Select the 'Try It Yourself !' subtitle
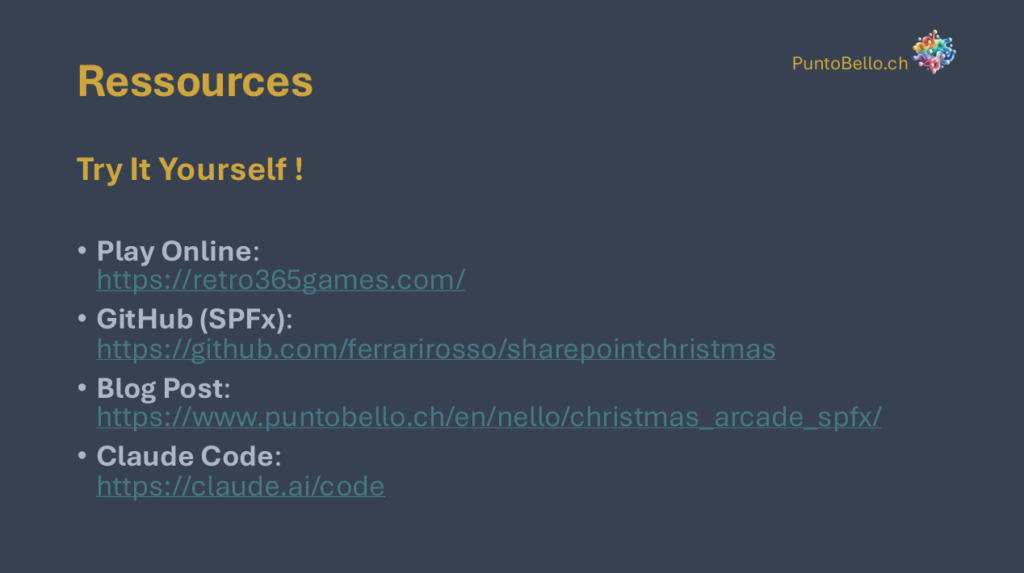This screenshot has width=1024, height=573. (x=190, y=169)
